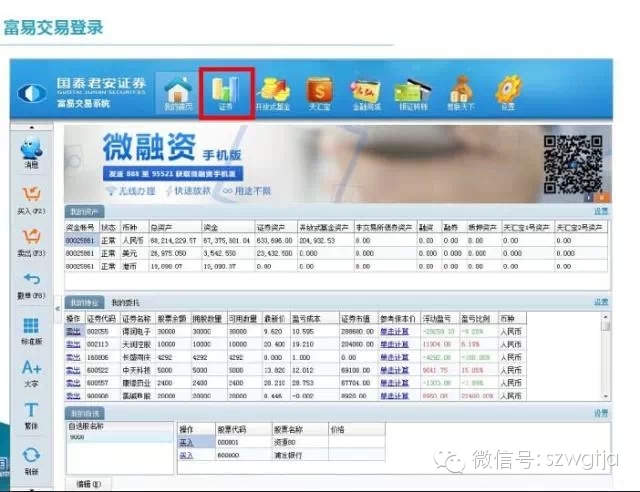Screen dimensions: 640x492
Task: Click 单击计算 link in 002055 row
Action: 394,331
